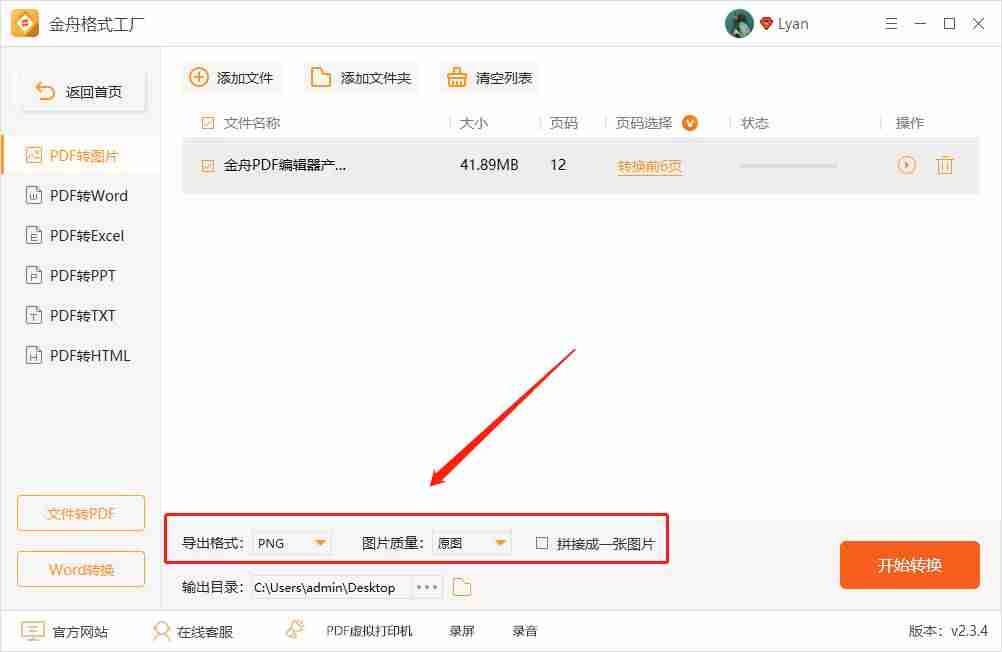This screenshot has height=652, width=1002.
Task: Click the 金舟PDF编辑器产... file name
Action: click(x=284, y=166)
